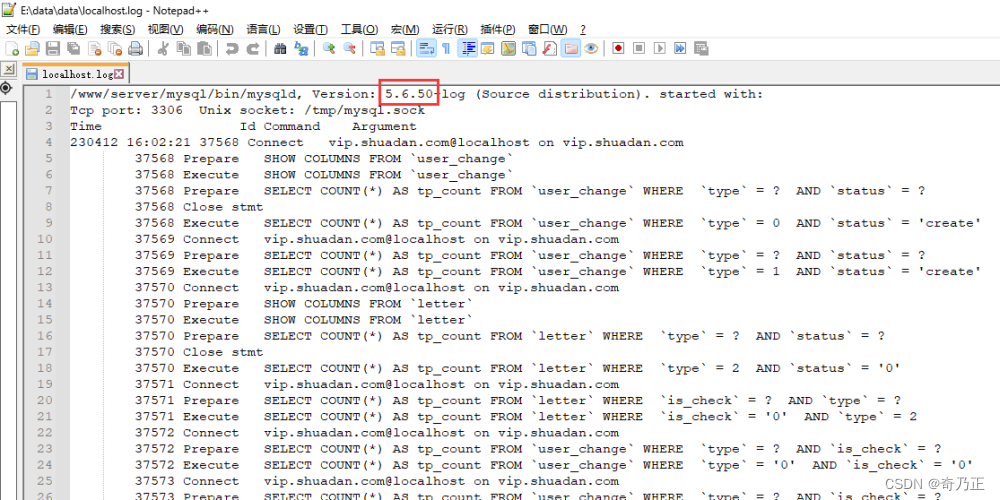
Task: Open Find with the binoculars icon
Action: click(x=280, y=48)
